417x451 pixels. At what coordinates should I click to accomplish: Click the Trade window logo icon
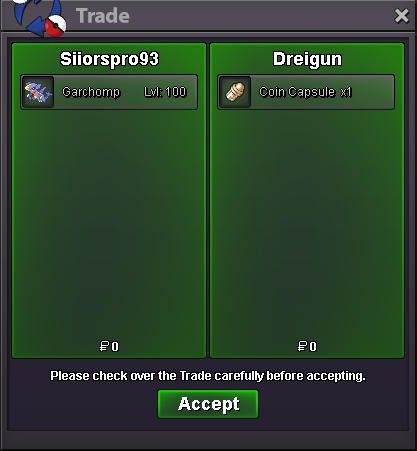(39, 17)
